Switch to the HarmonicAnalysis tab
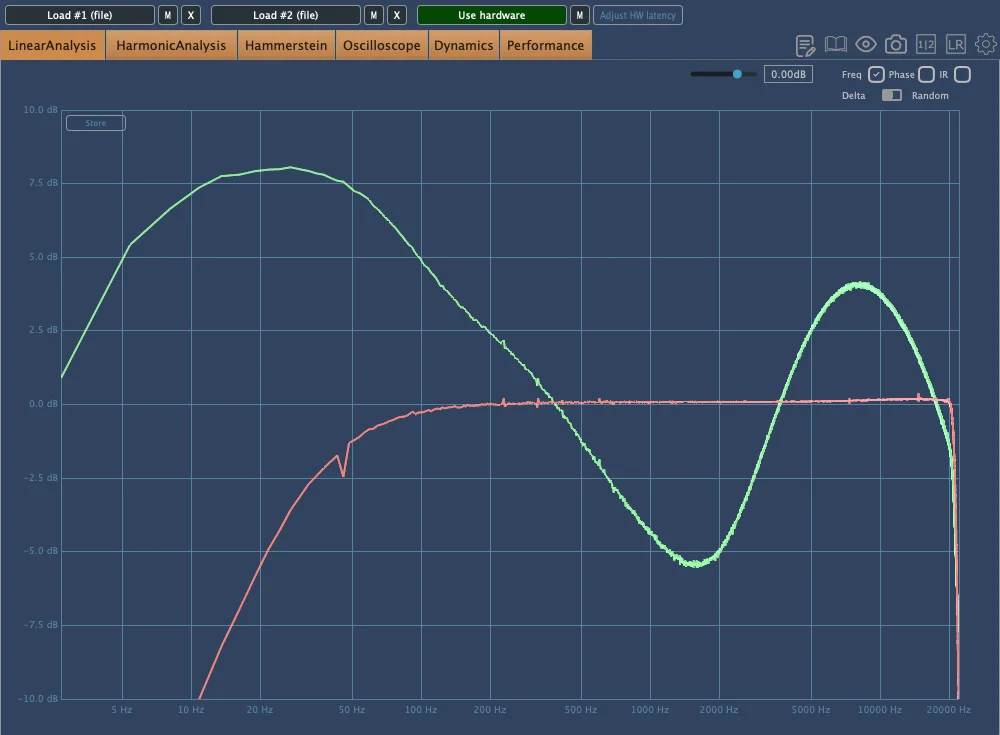1000x735 pixels. 171,45
